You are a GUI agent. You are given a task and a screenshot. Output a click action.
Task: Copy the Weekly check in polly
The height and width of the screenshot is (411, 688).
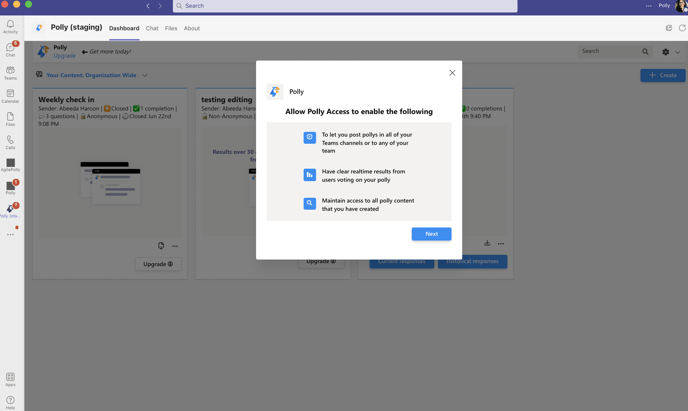161,246
